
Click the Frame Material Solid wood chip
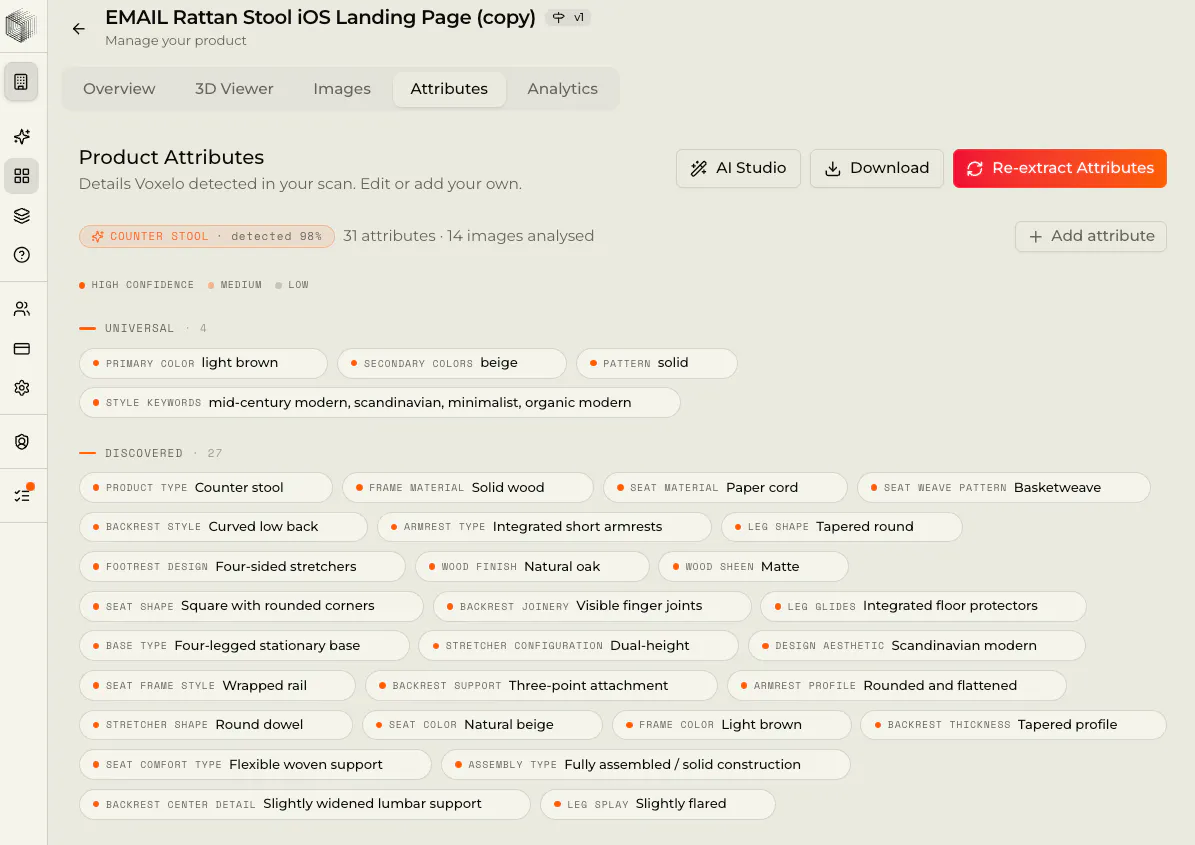point(467,488)
